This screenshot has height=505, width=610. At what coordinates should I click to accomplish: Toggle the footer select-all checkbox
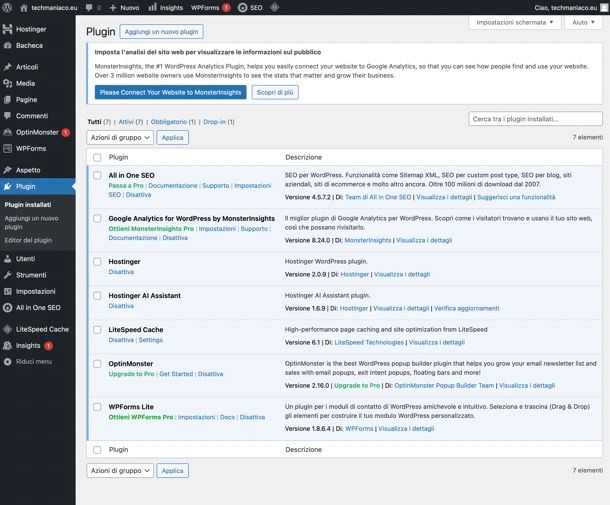[x=97, y=450]
